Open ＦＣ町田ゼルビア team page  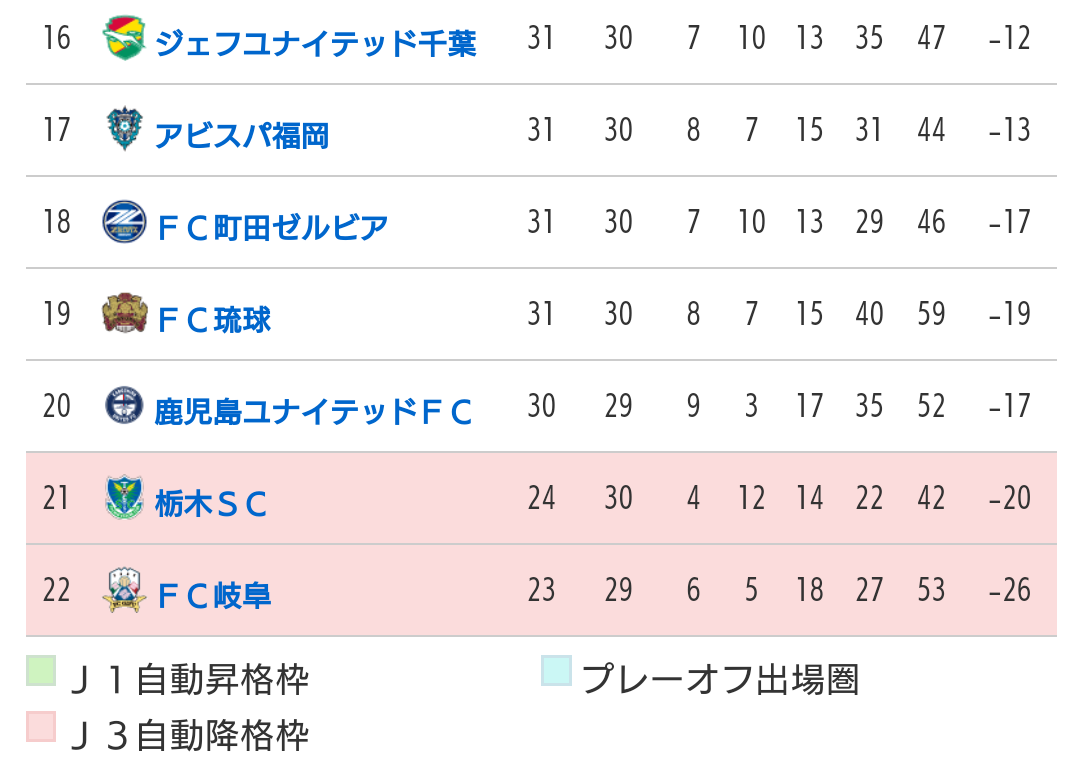pos(272,227)
